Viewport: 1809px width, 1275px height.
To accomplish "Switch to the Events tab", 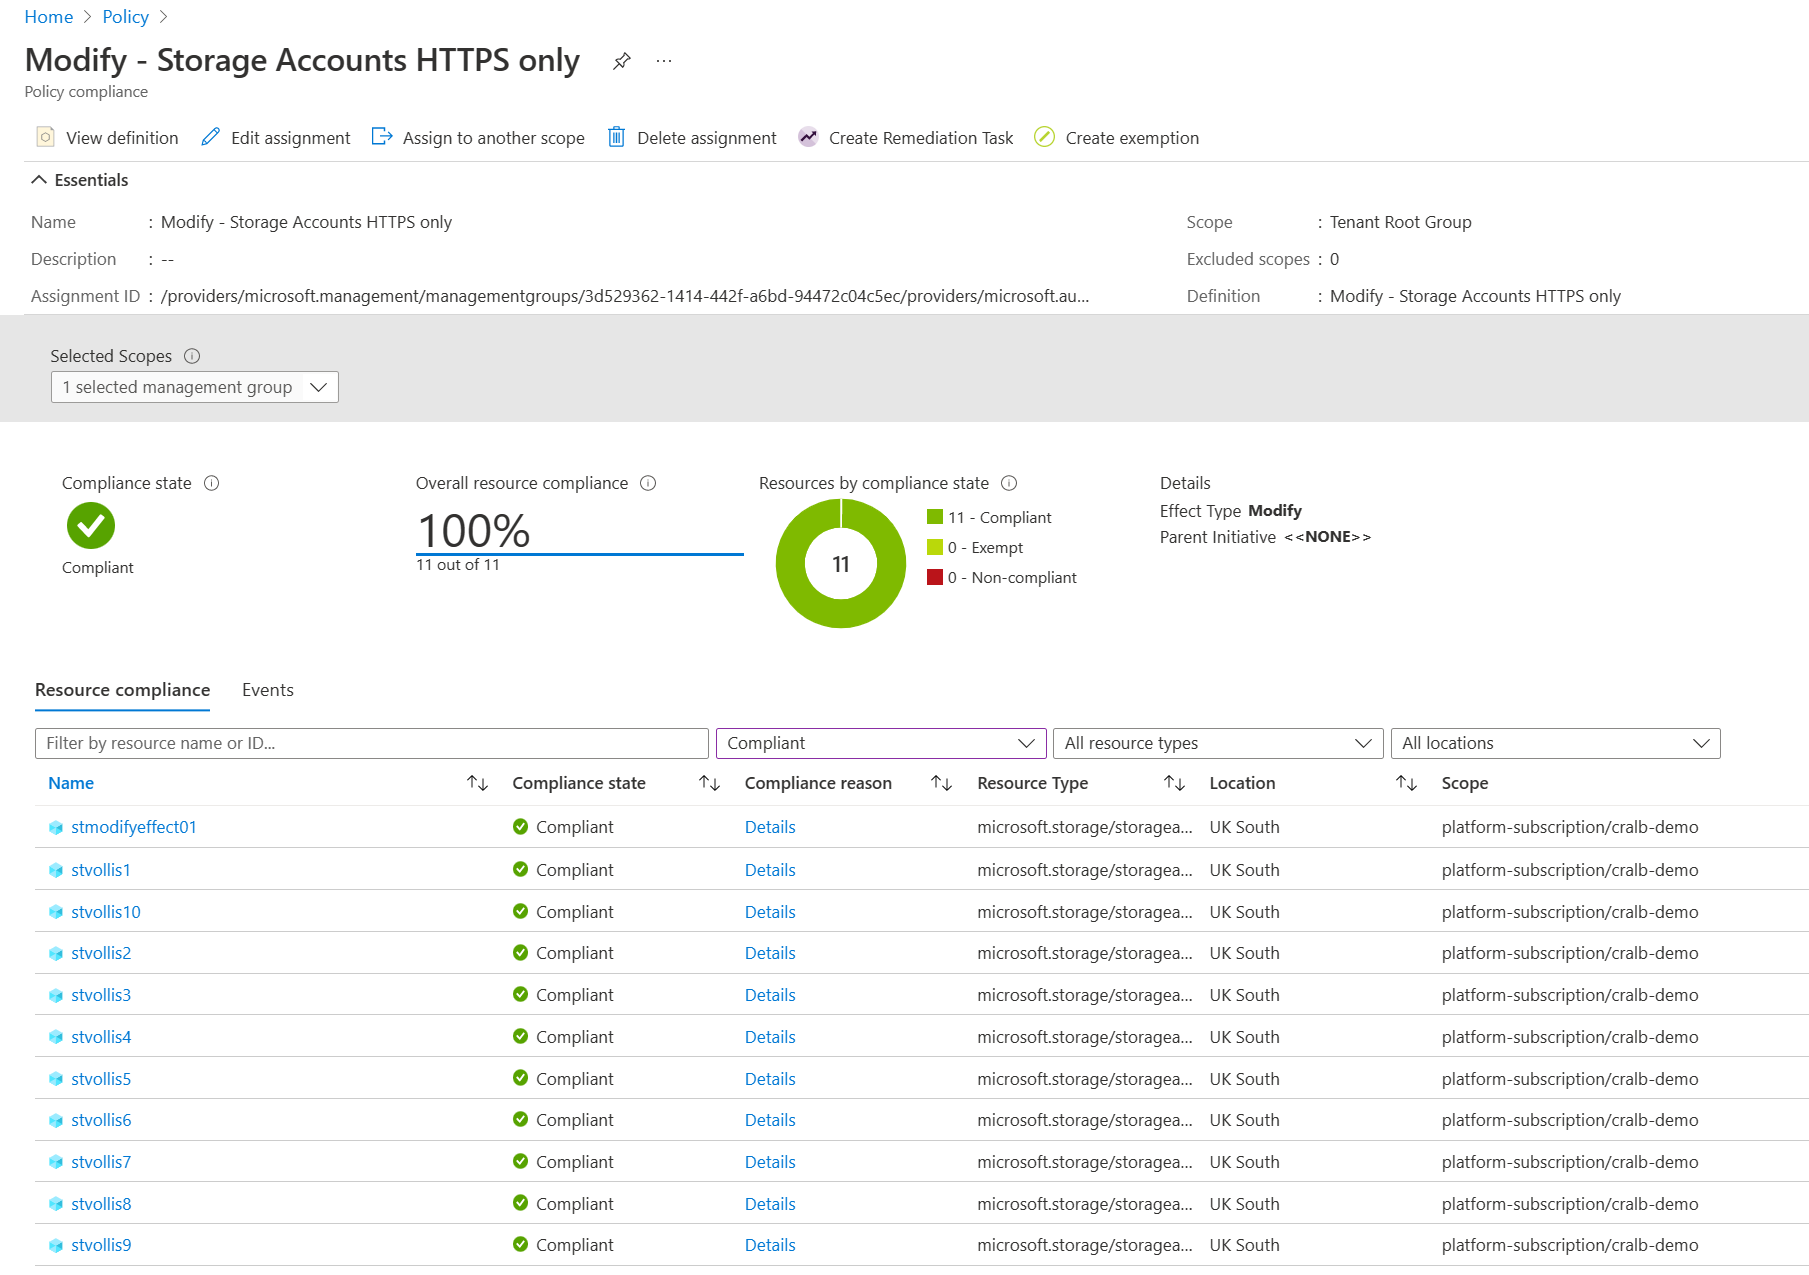I will (x=268, y=690).
